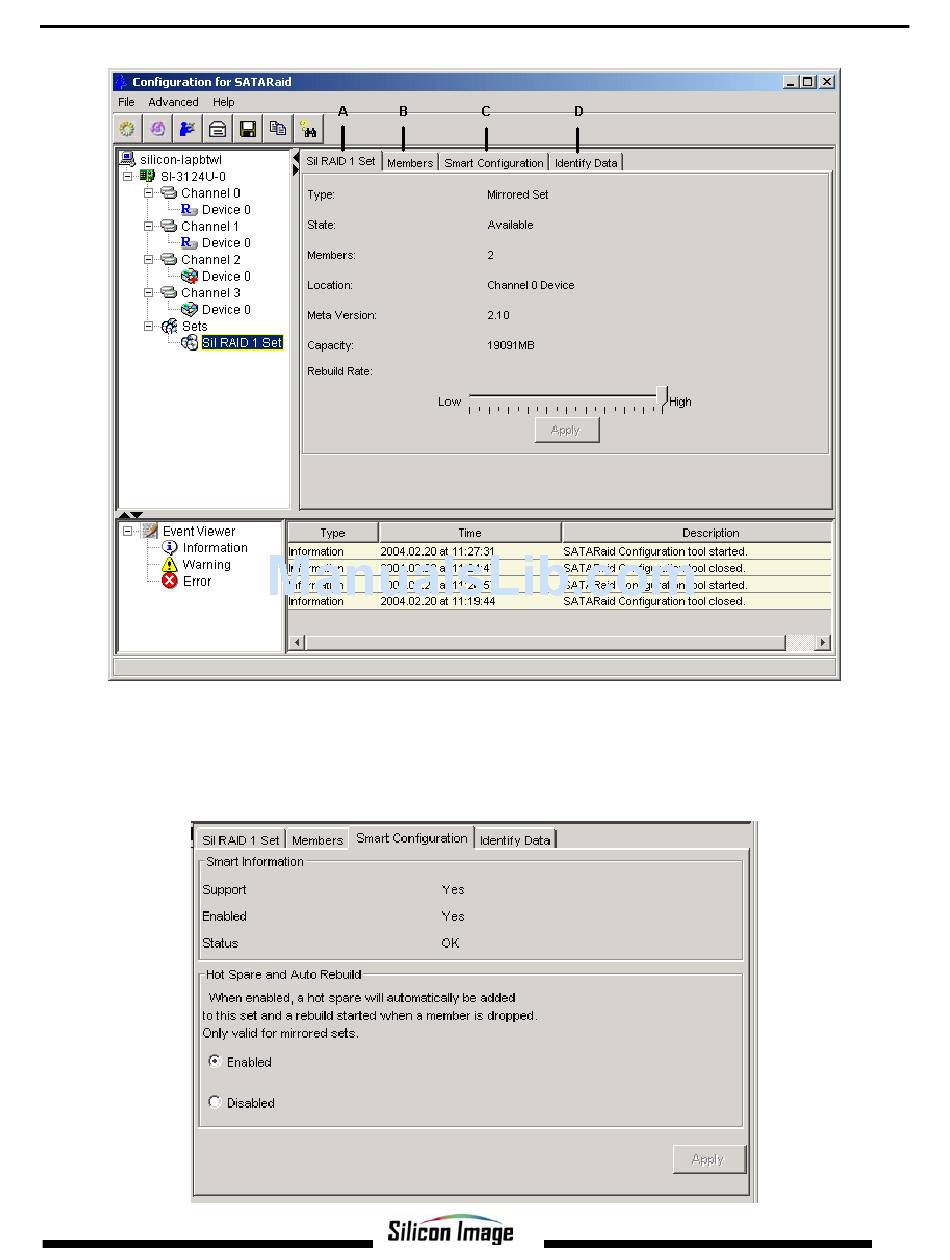Open the Advanced menu
Screen dimensions: 950x1260
coord(173,102)
